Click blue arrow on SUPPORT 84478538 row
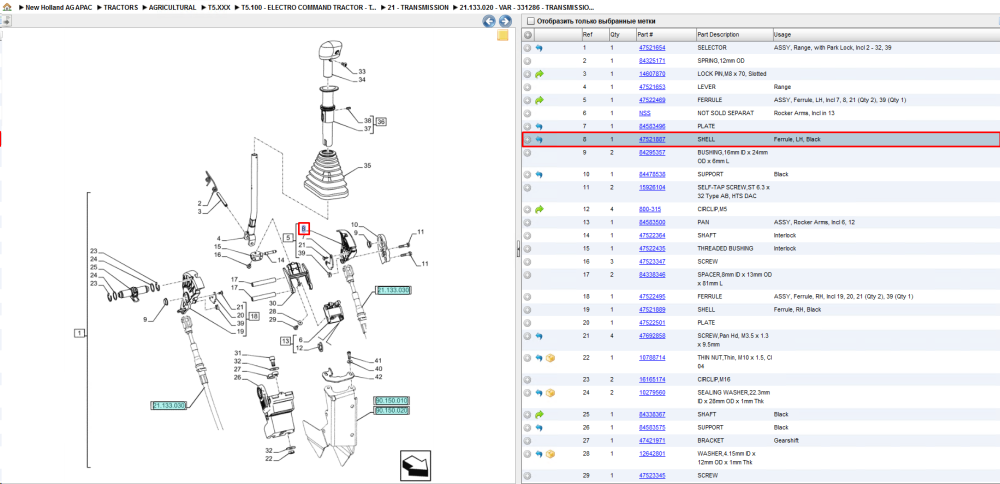The width and height of the screenshot is (1000, 484). point(539,174)
